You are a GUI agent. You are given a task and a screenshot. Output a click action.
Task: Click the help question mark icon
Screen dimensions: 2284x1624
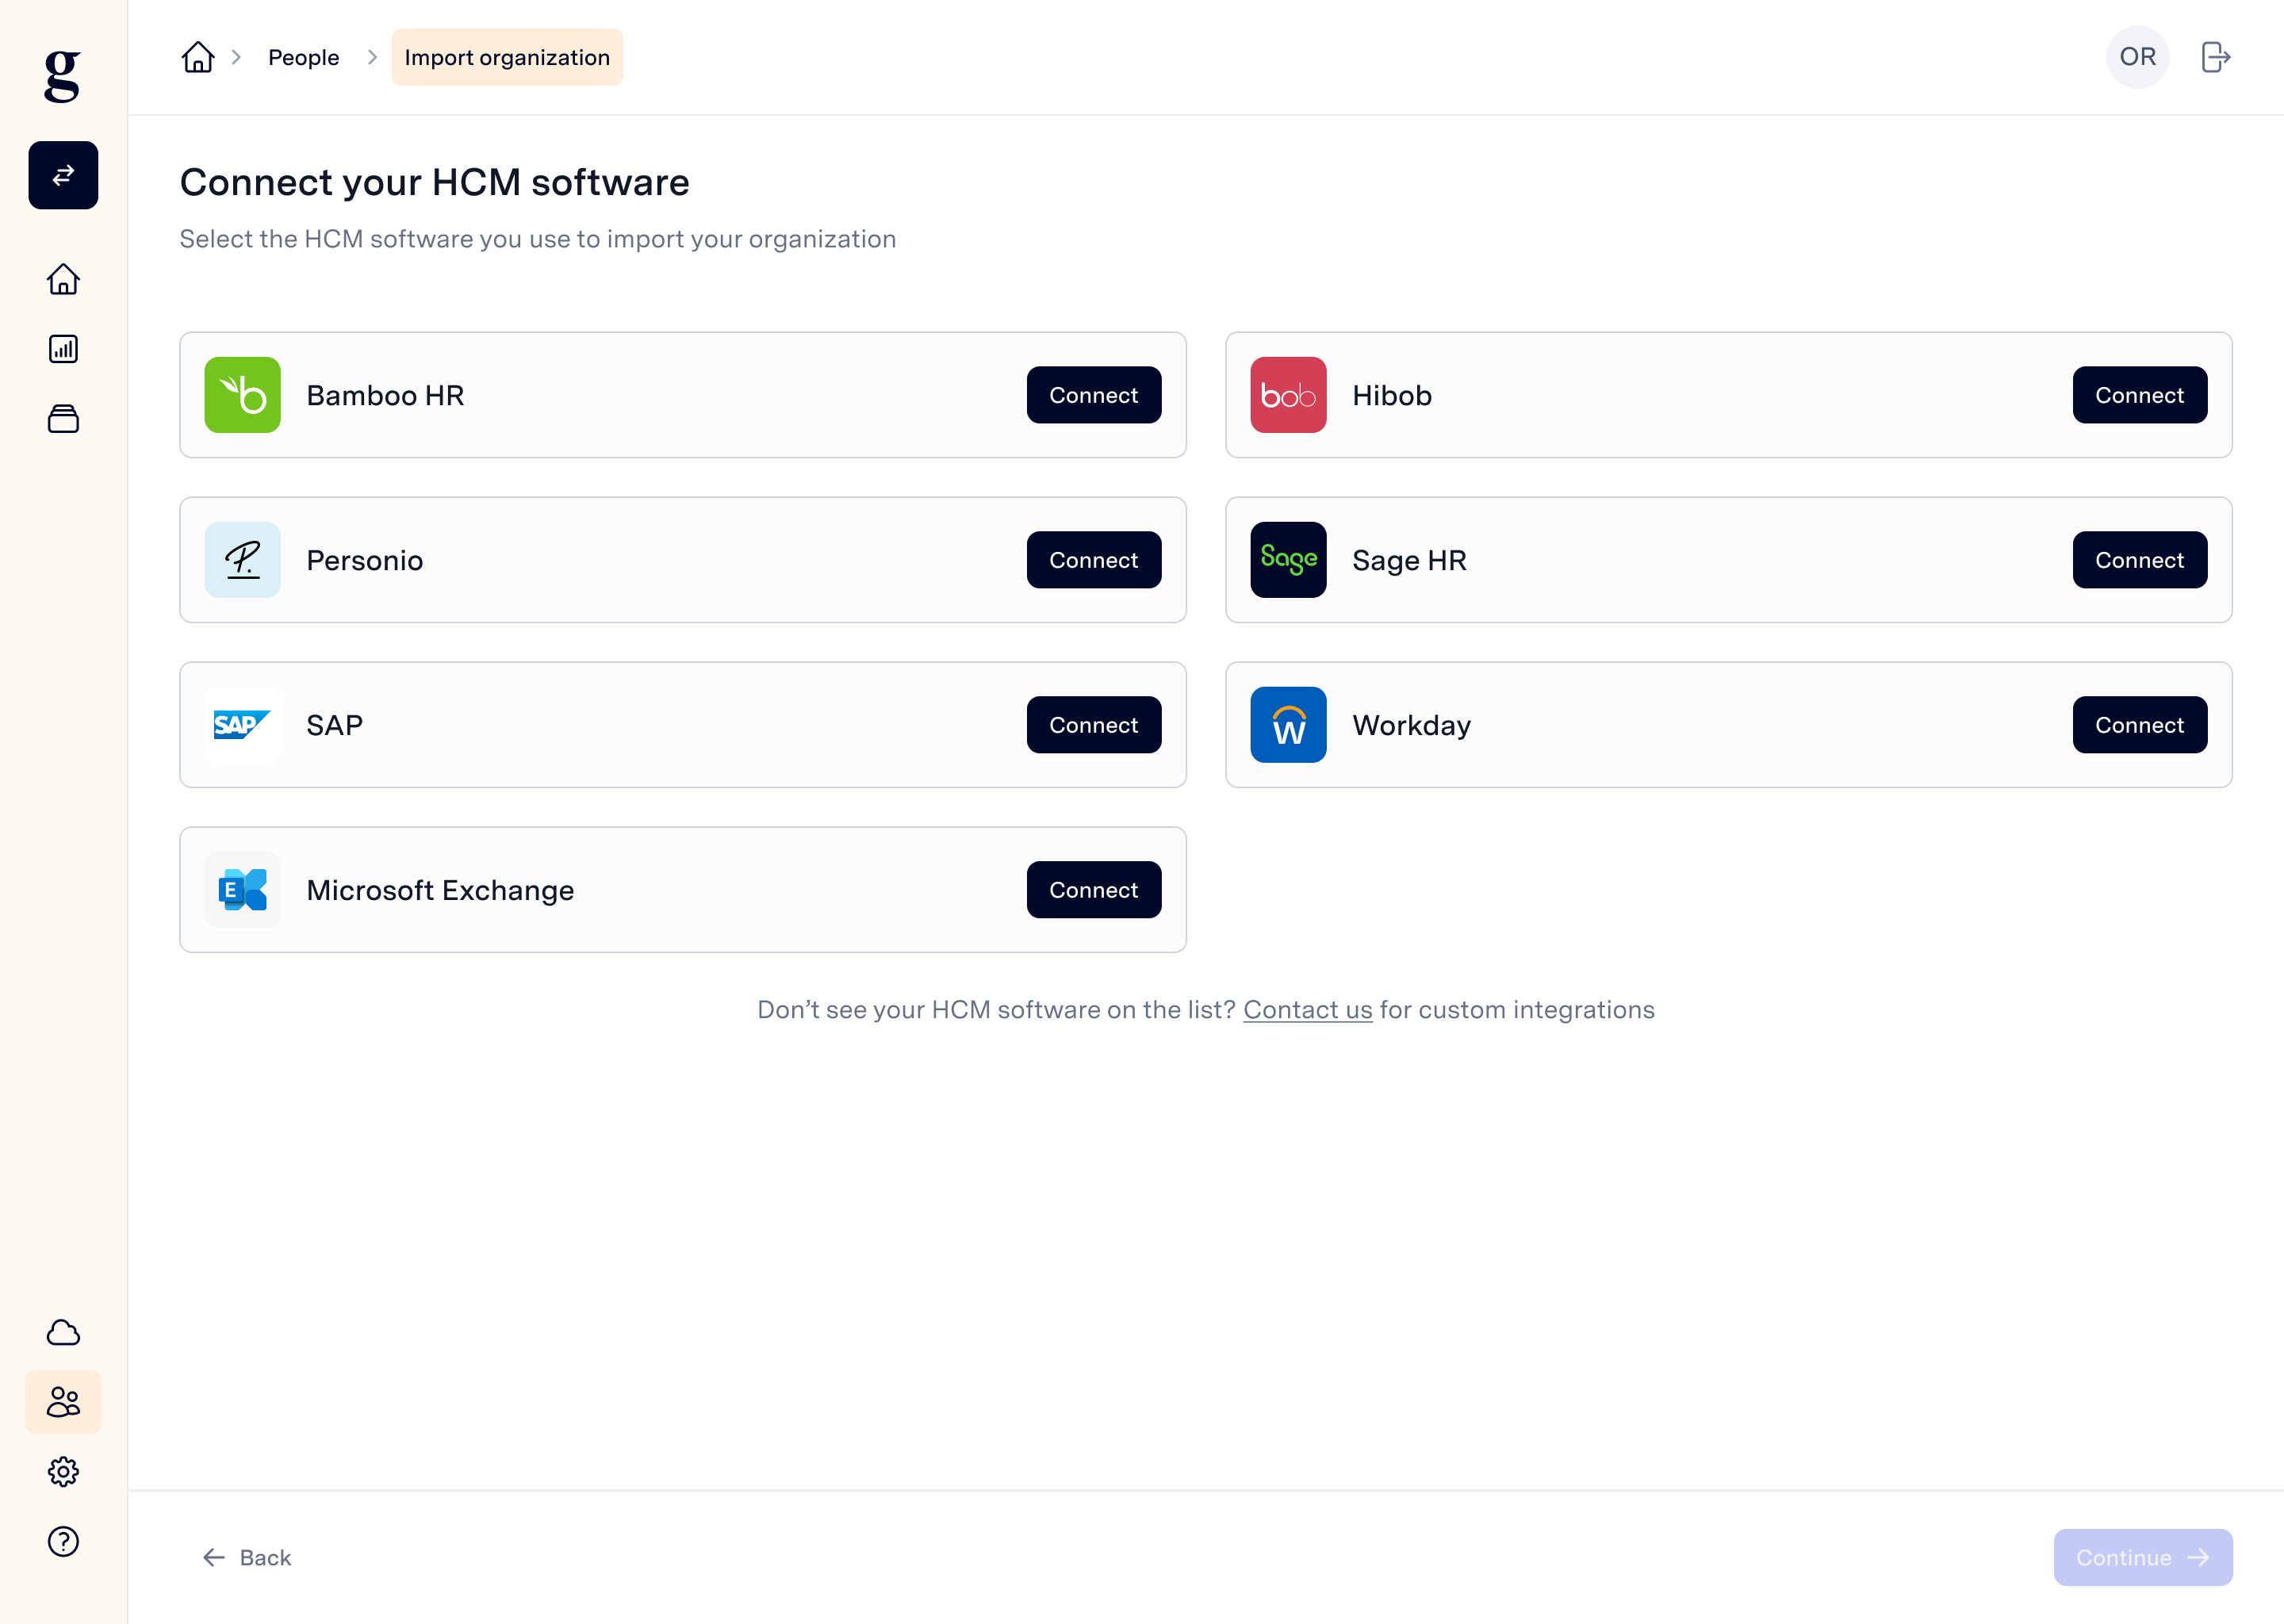pos(63,1542)
